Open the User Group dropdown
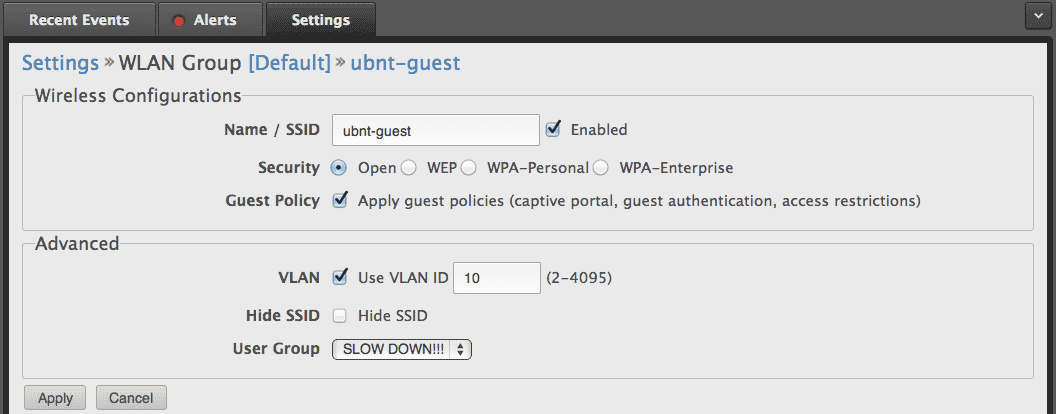The image size is (1056, 414). point(401,349)
